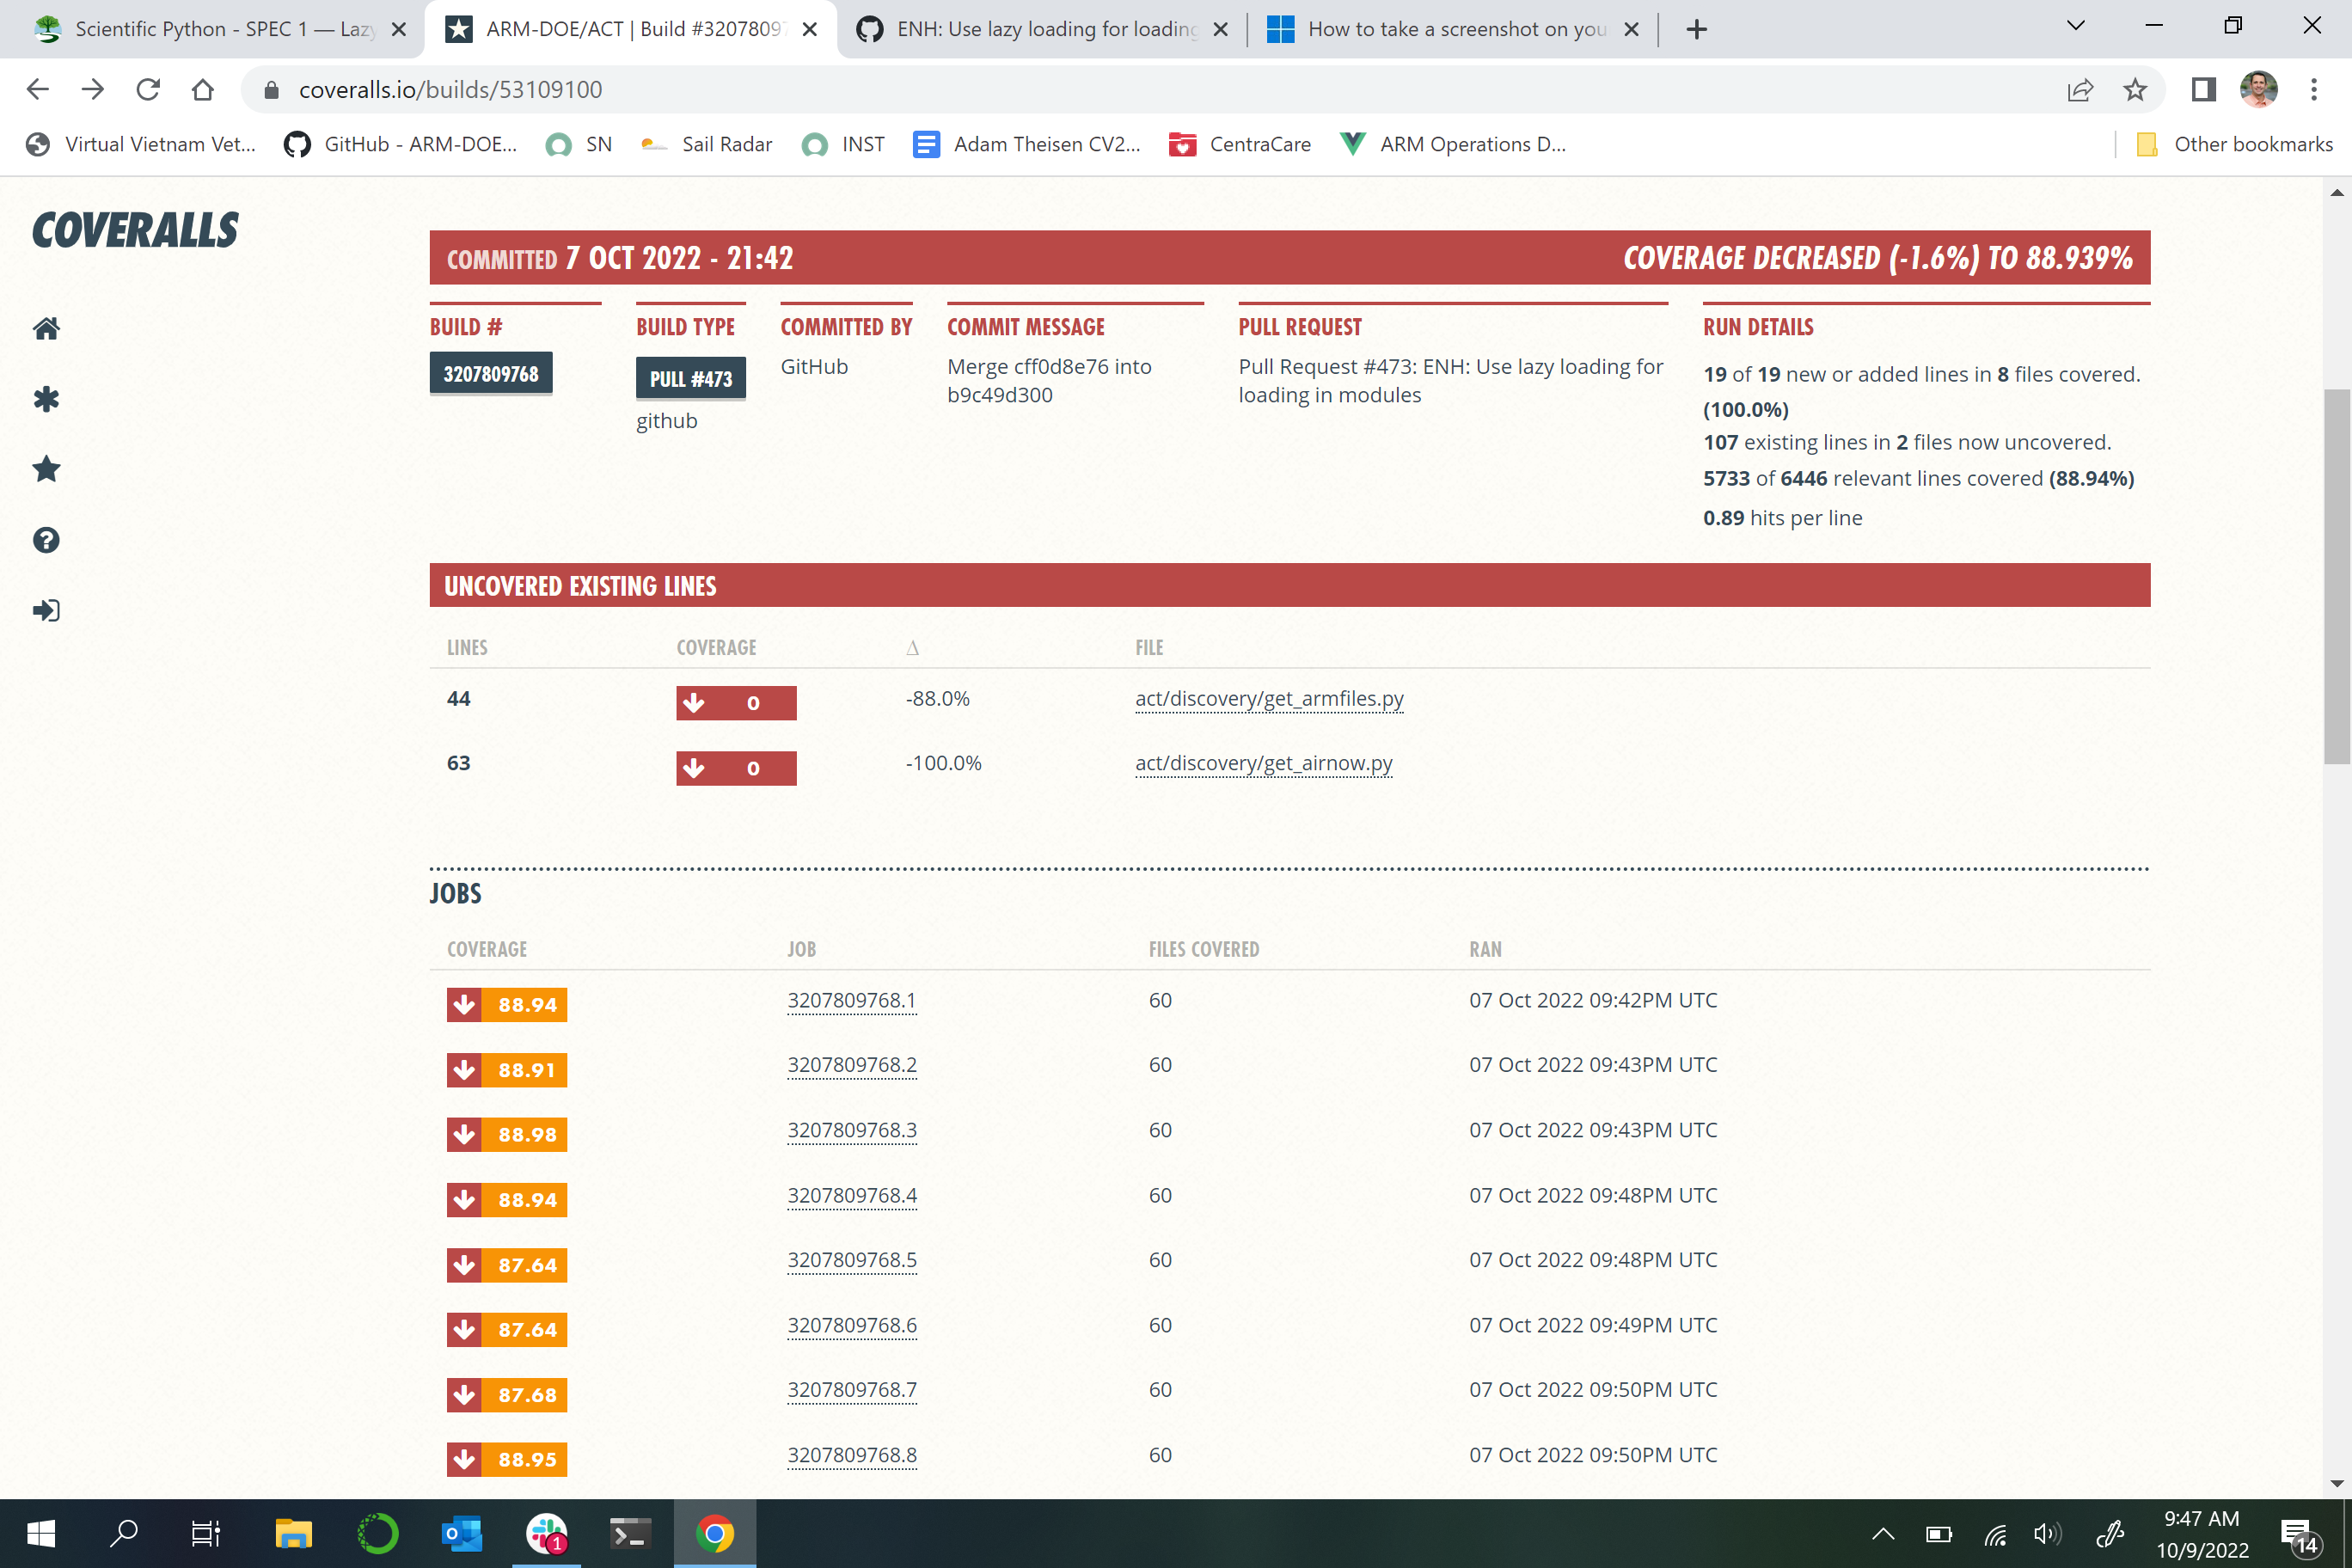Image resolution: width=2352 pixels, height=1568 pixels.
Task: Click the PULL #473 build type badge
Action: pos(690,378)
